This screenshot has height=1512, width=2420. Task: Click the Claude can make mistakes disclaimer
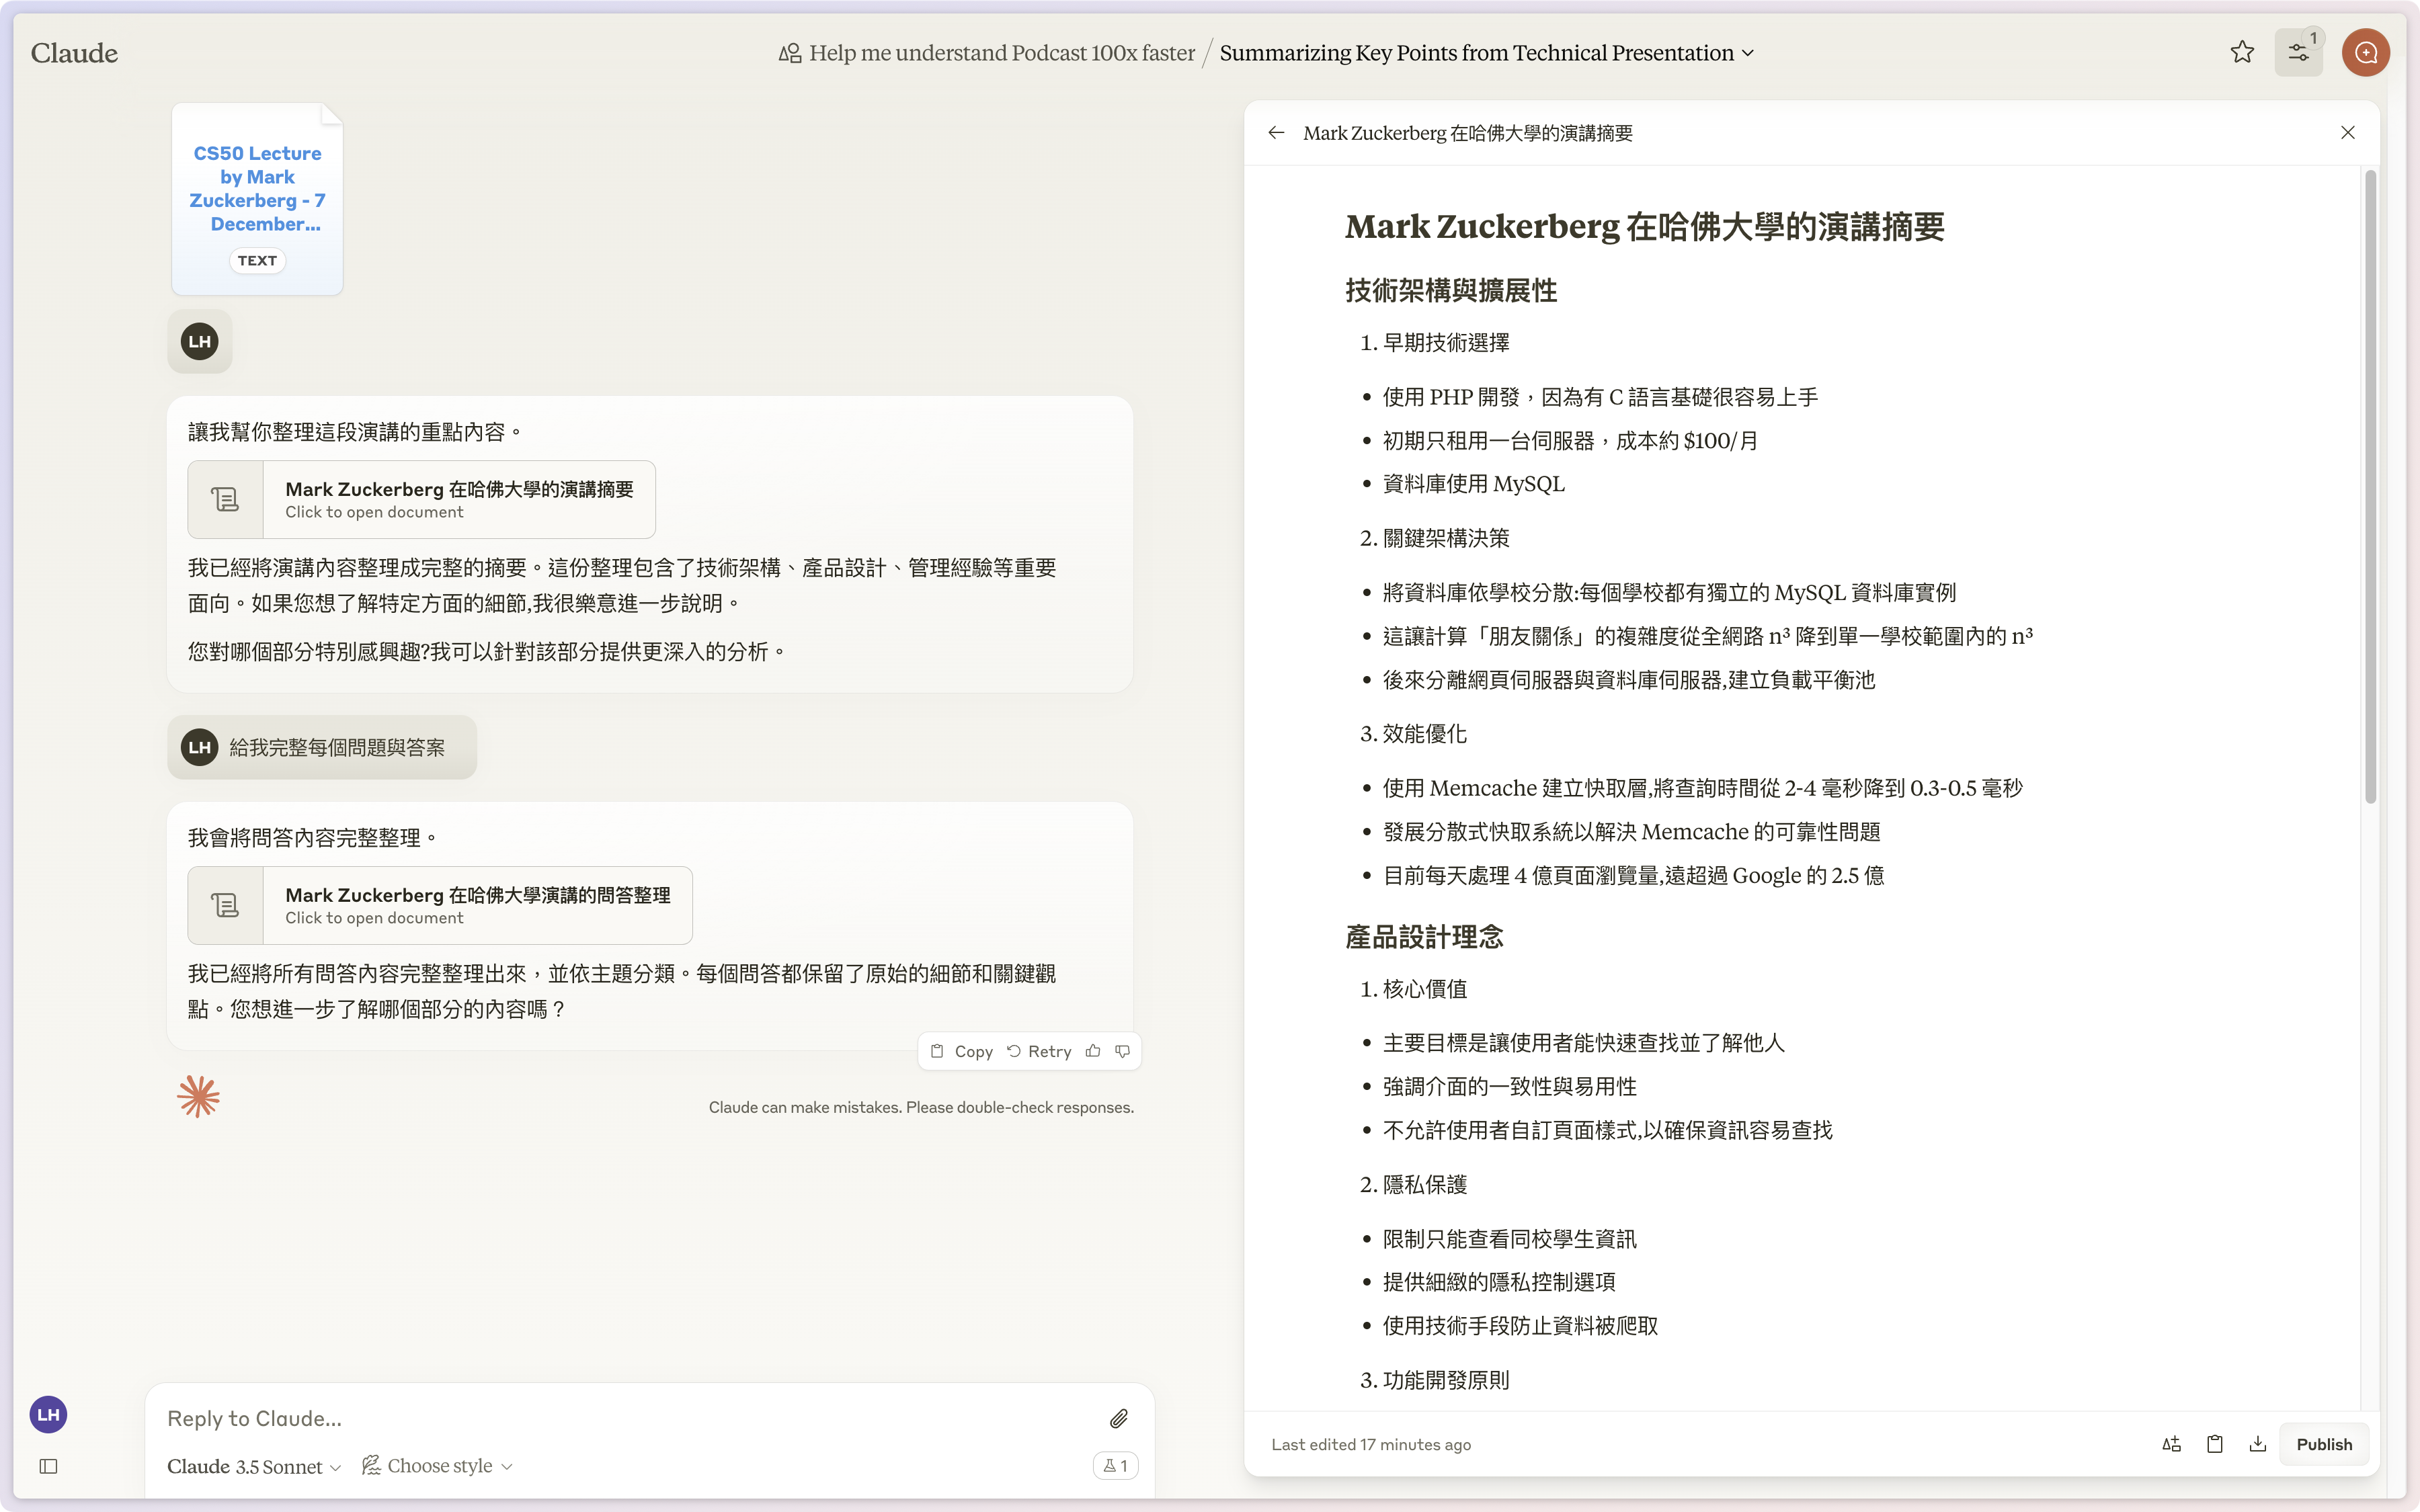click(921, 1107)
